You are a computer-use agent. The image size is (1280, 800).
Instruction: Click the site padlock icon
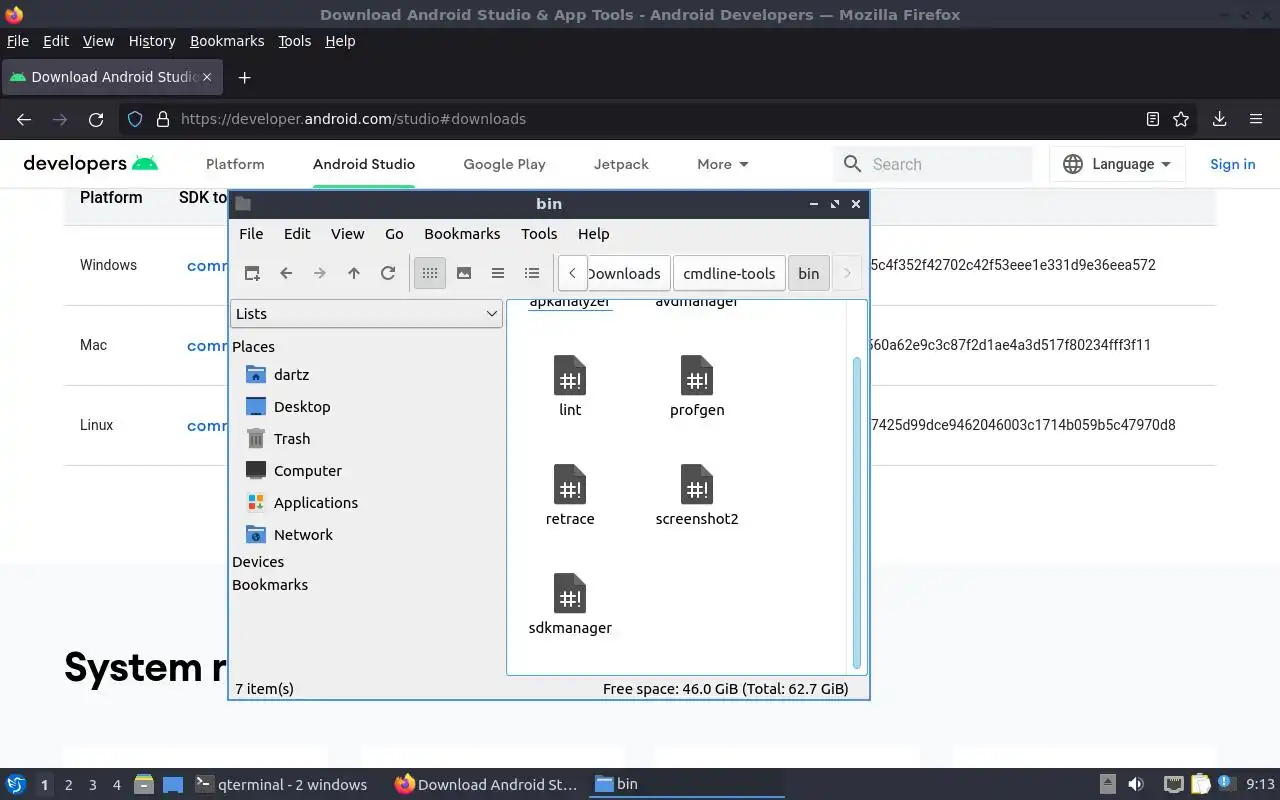tap(162, 119)
